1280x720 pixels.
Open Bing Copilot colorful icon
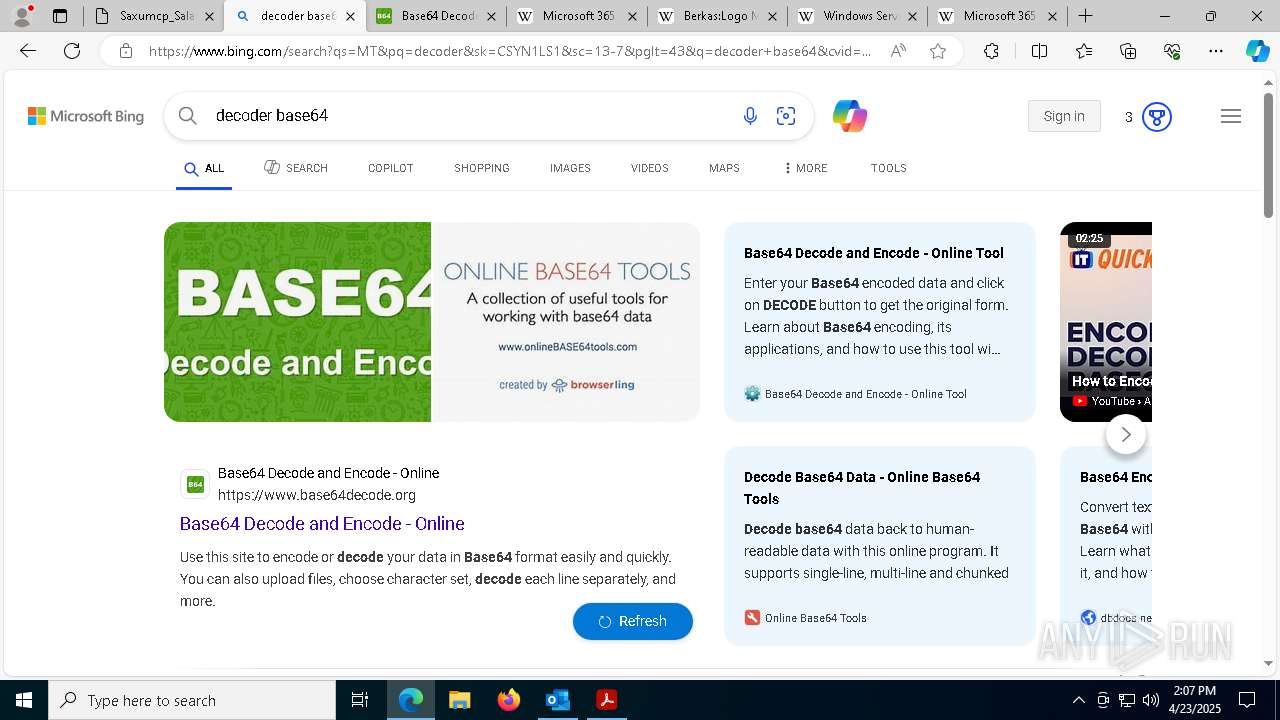coord(849,116)
